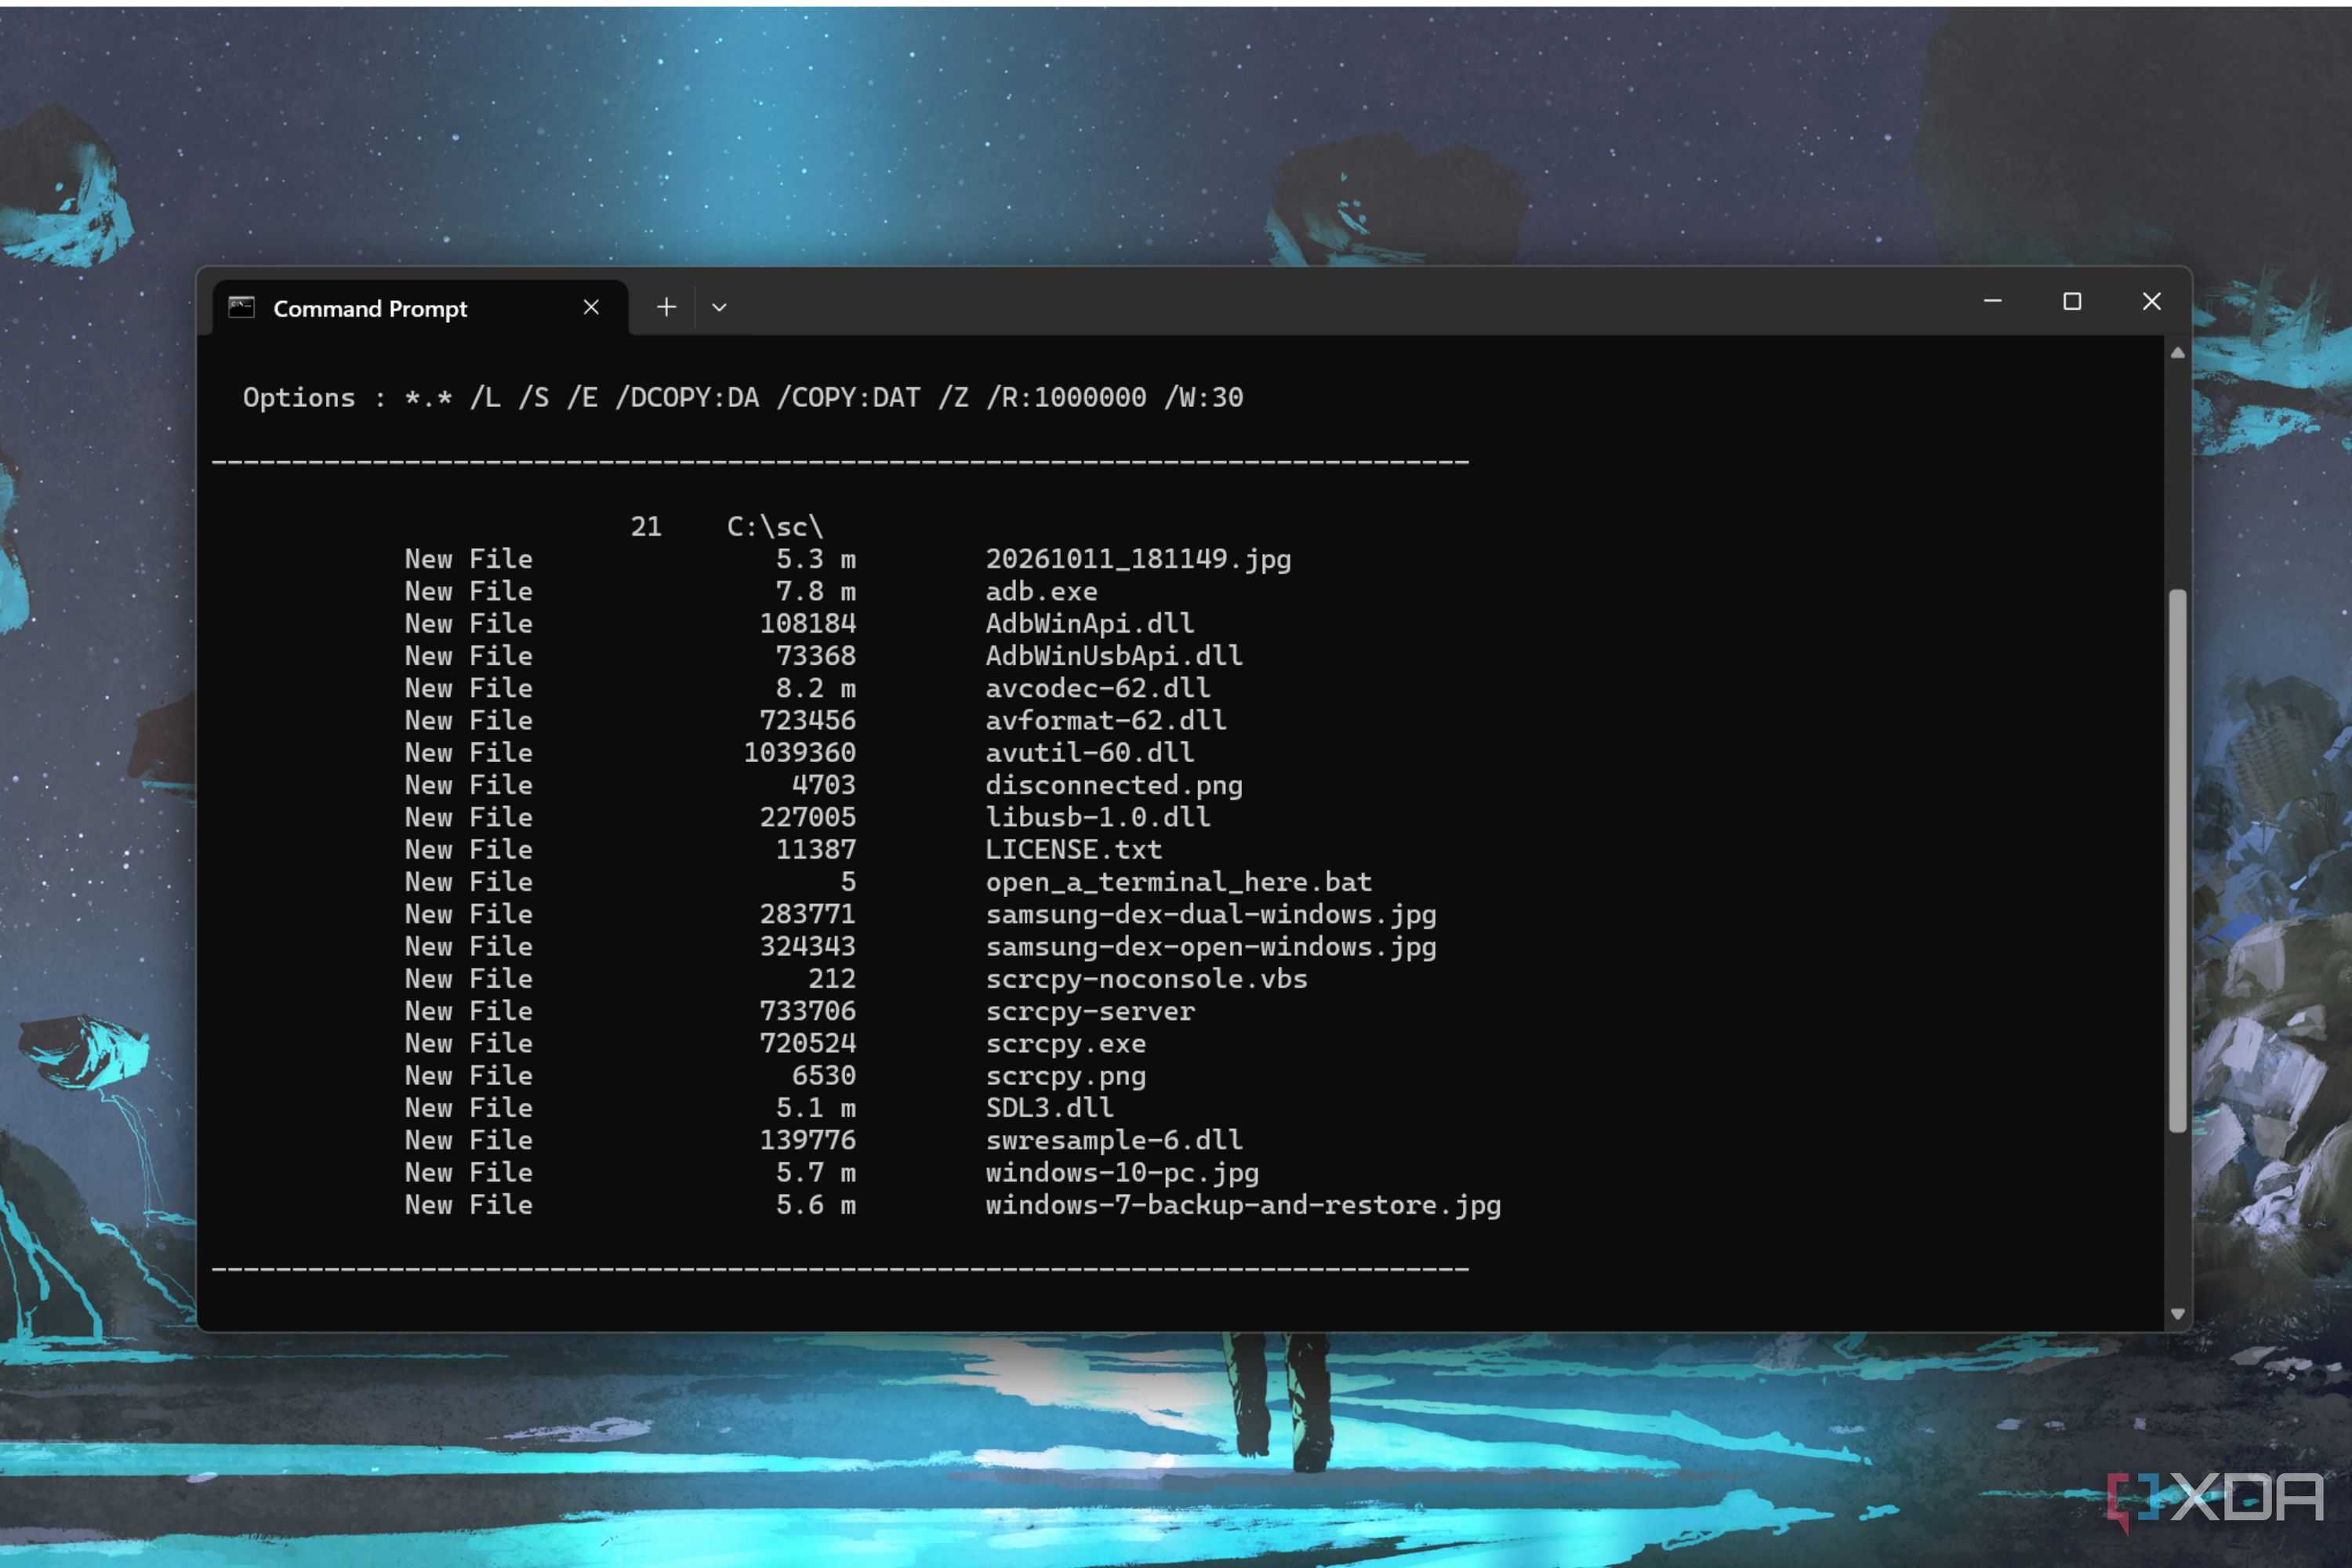Close the terminal window
This screenshot has height=1568, width=2352.
(x=2152, y=301)
